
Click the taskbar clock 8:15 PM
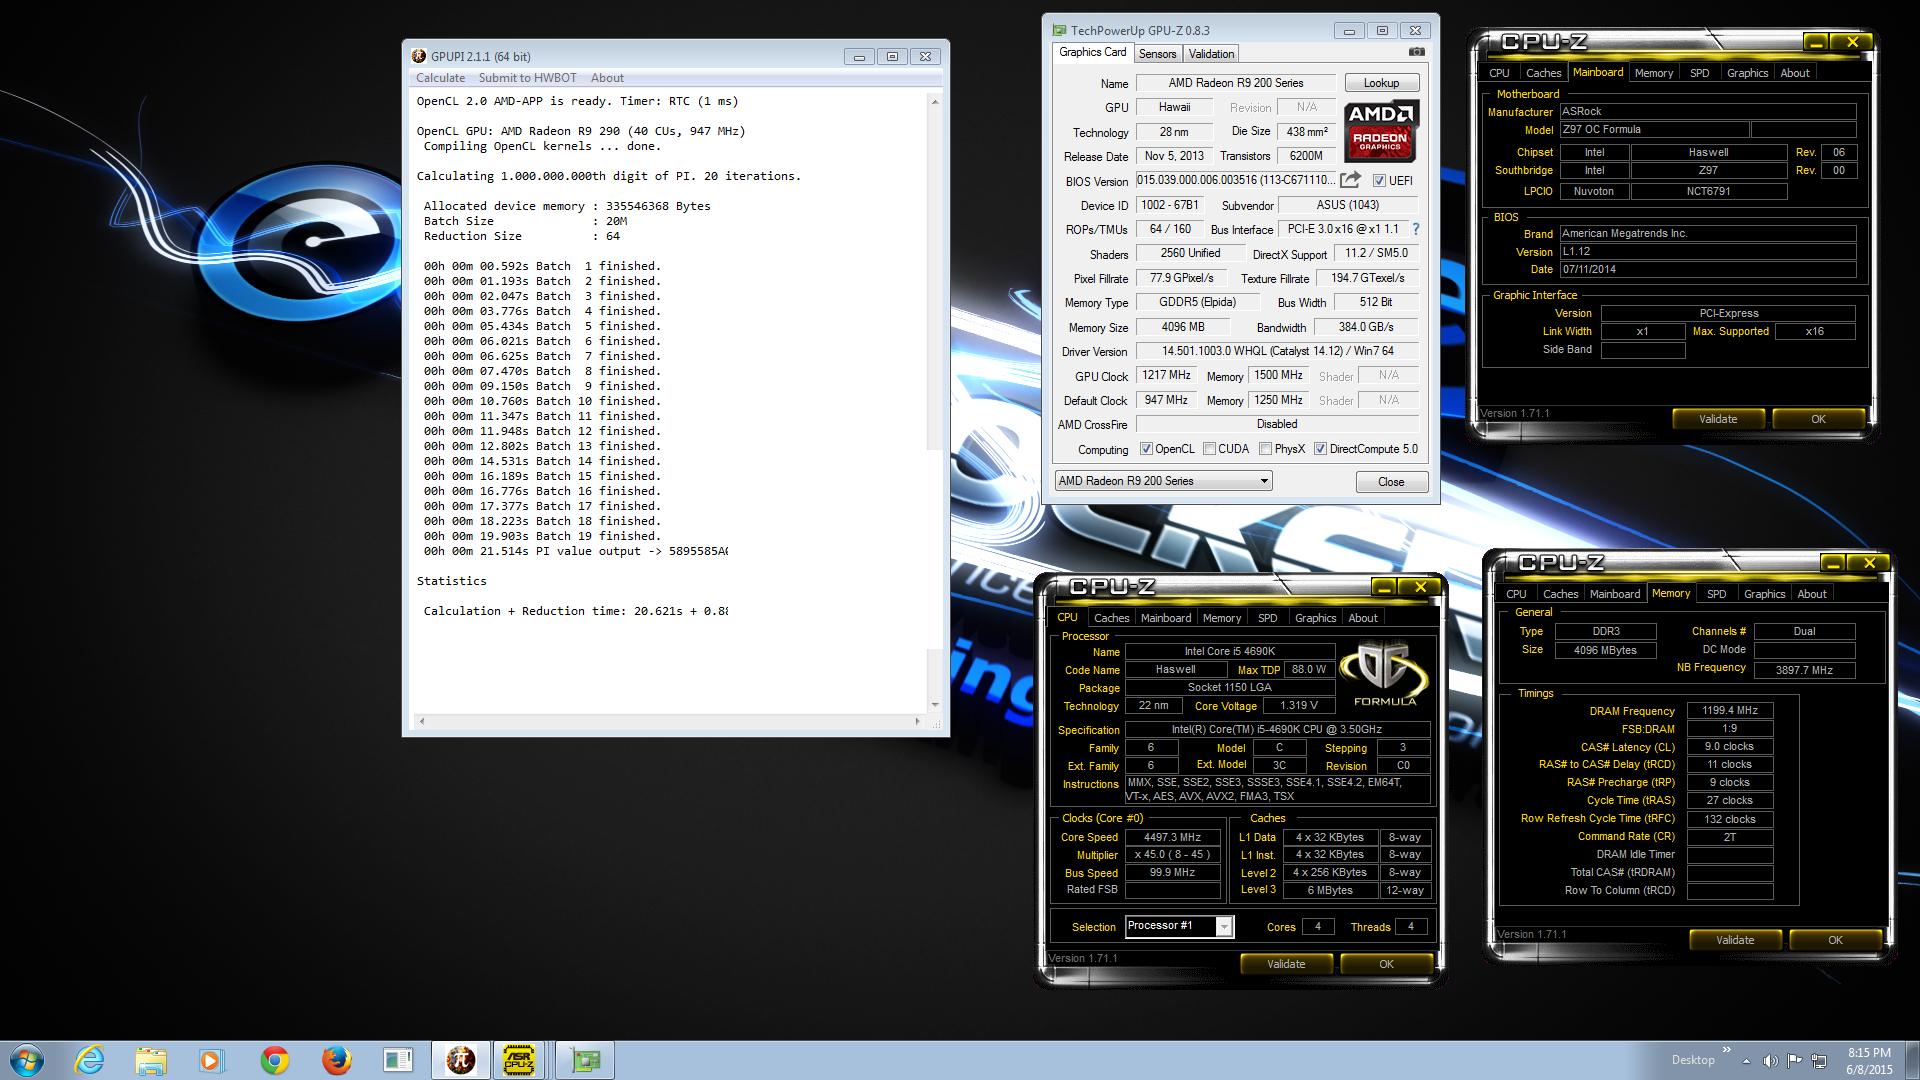coord(1869,1052)
